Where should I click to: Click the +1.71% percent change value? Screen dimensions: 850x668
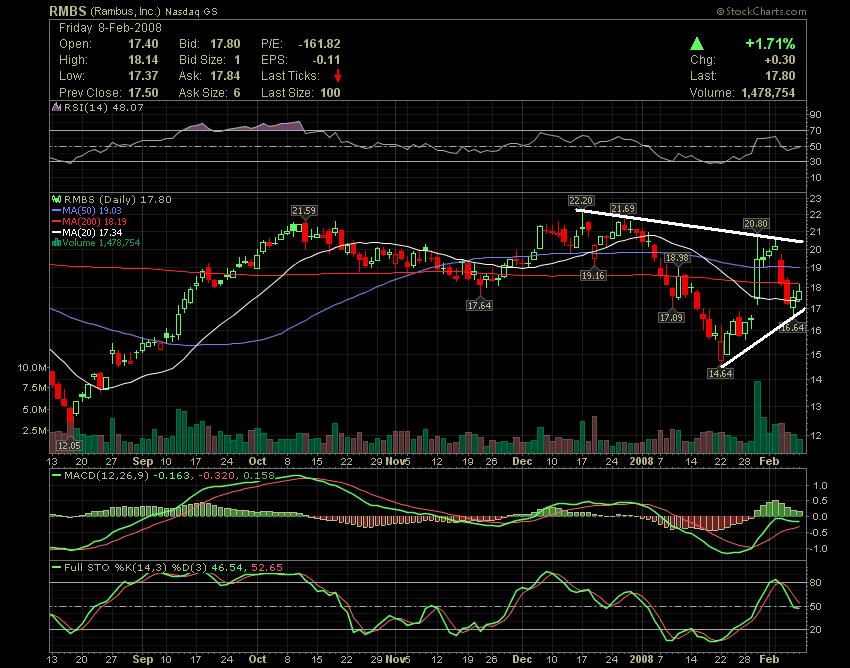(x=770, y=44)
